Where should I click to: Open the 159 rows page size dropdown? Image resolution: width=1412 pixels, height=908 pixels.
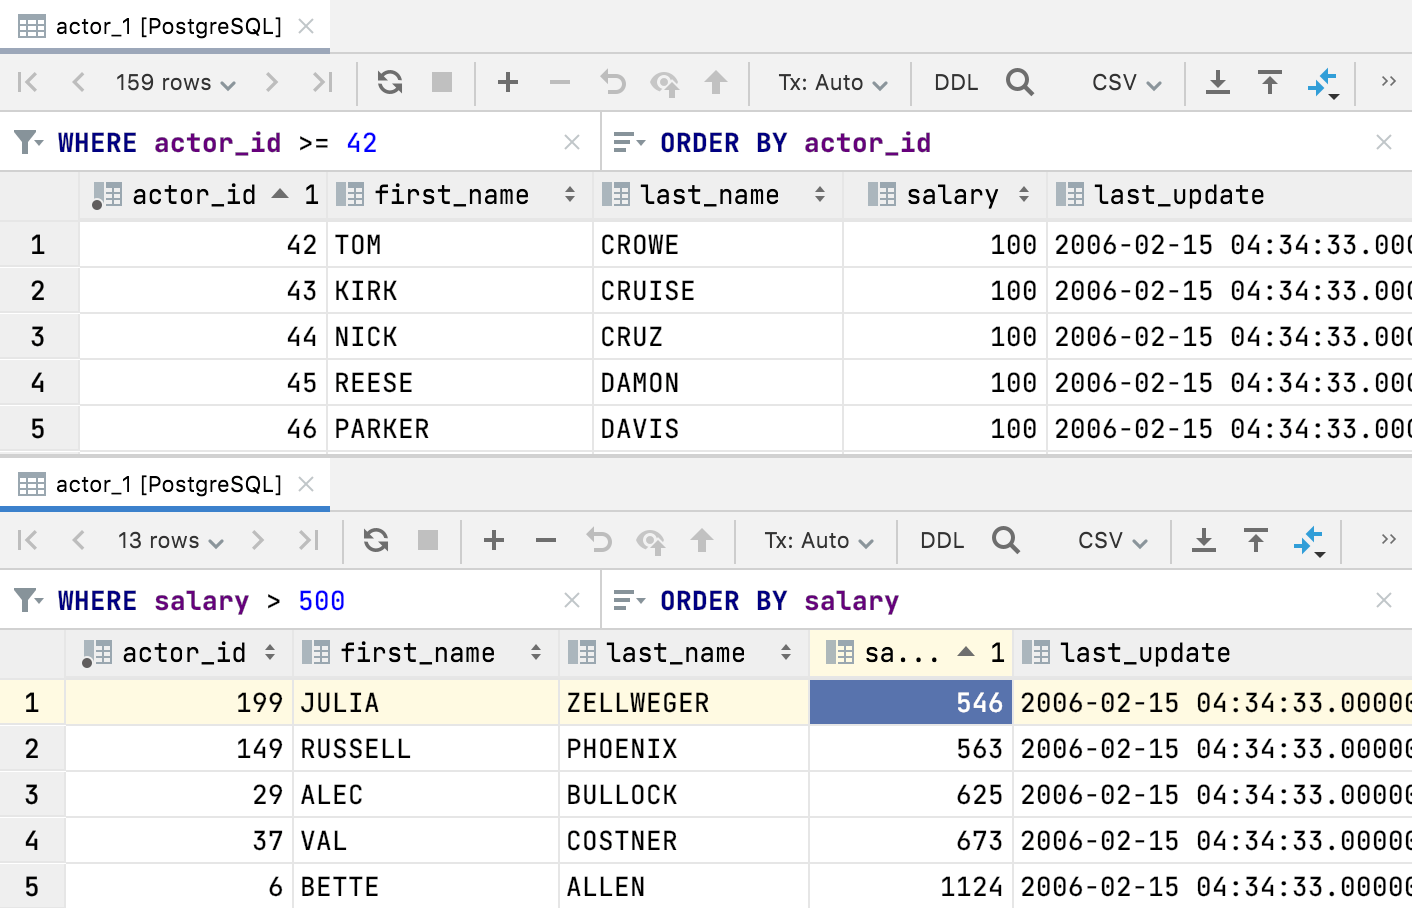pyautogui.click(x=174, y=82)
